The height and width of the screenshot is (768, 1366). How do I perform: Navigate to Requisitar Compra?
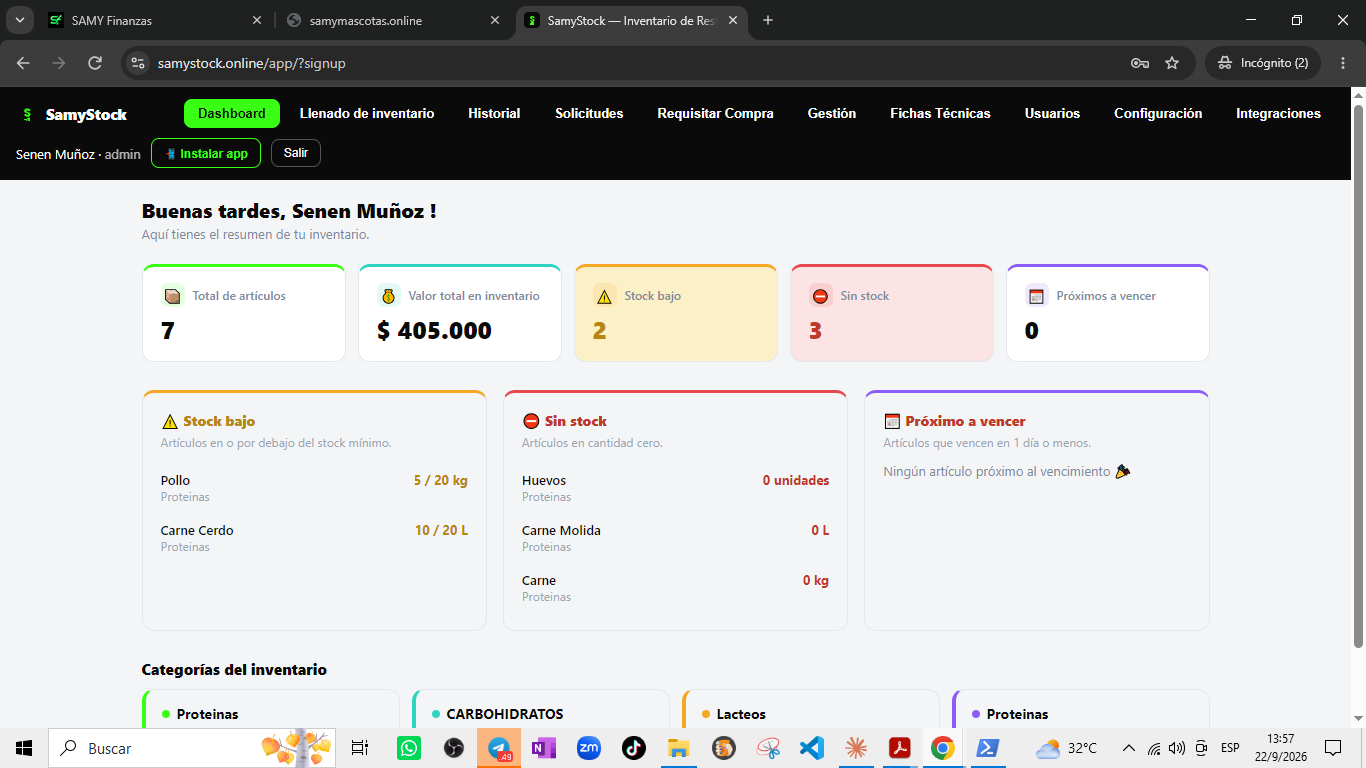point(715,114)
